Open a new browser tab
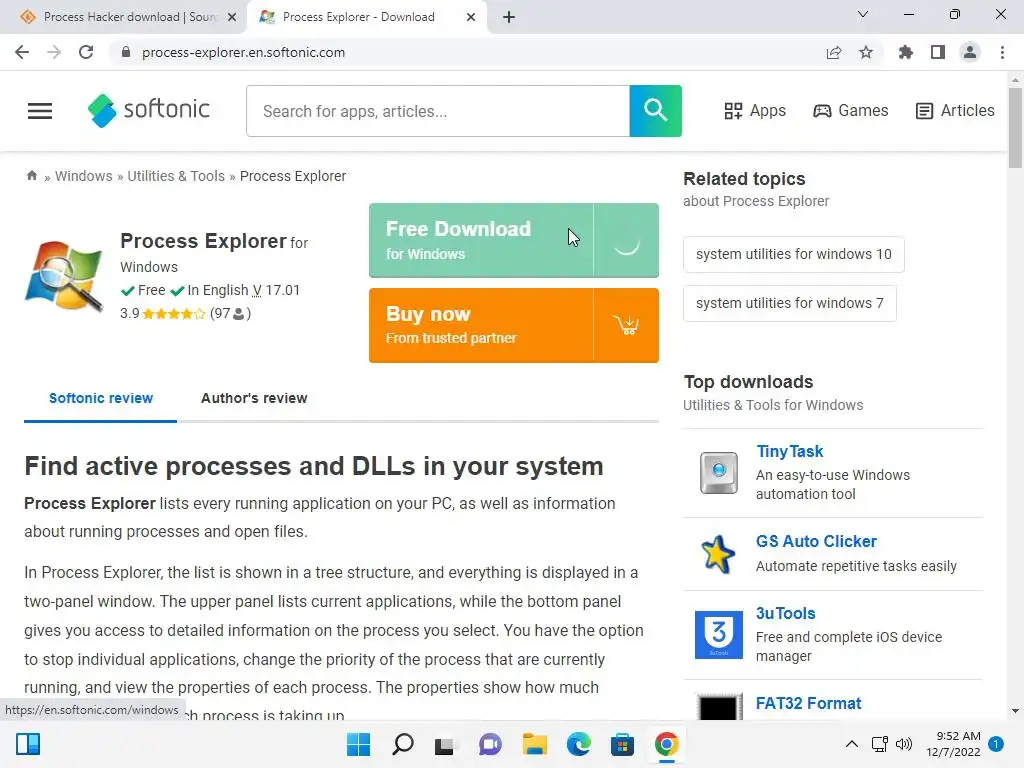1024x768 pixels. (x=509, y=18)
